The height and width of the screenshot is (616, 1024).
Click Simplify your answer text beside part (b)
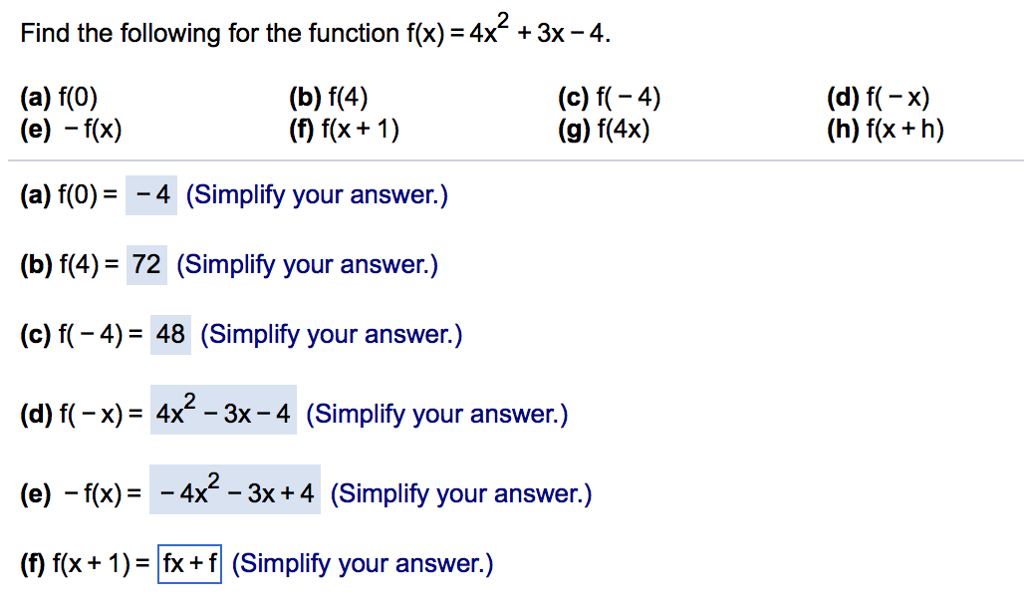click(x=307, y=265)
